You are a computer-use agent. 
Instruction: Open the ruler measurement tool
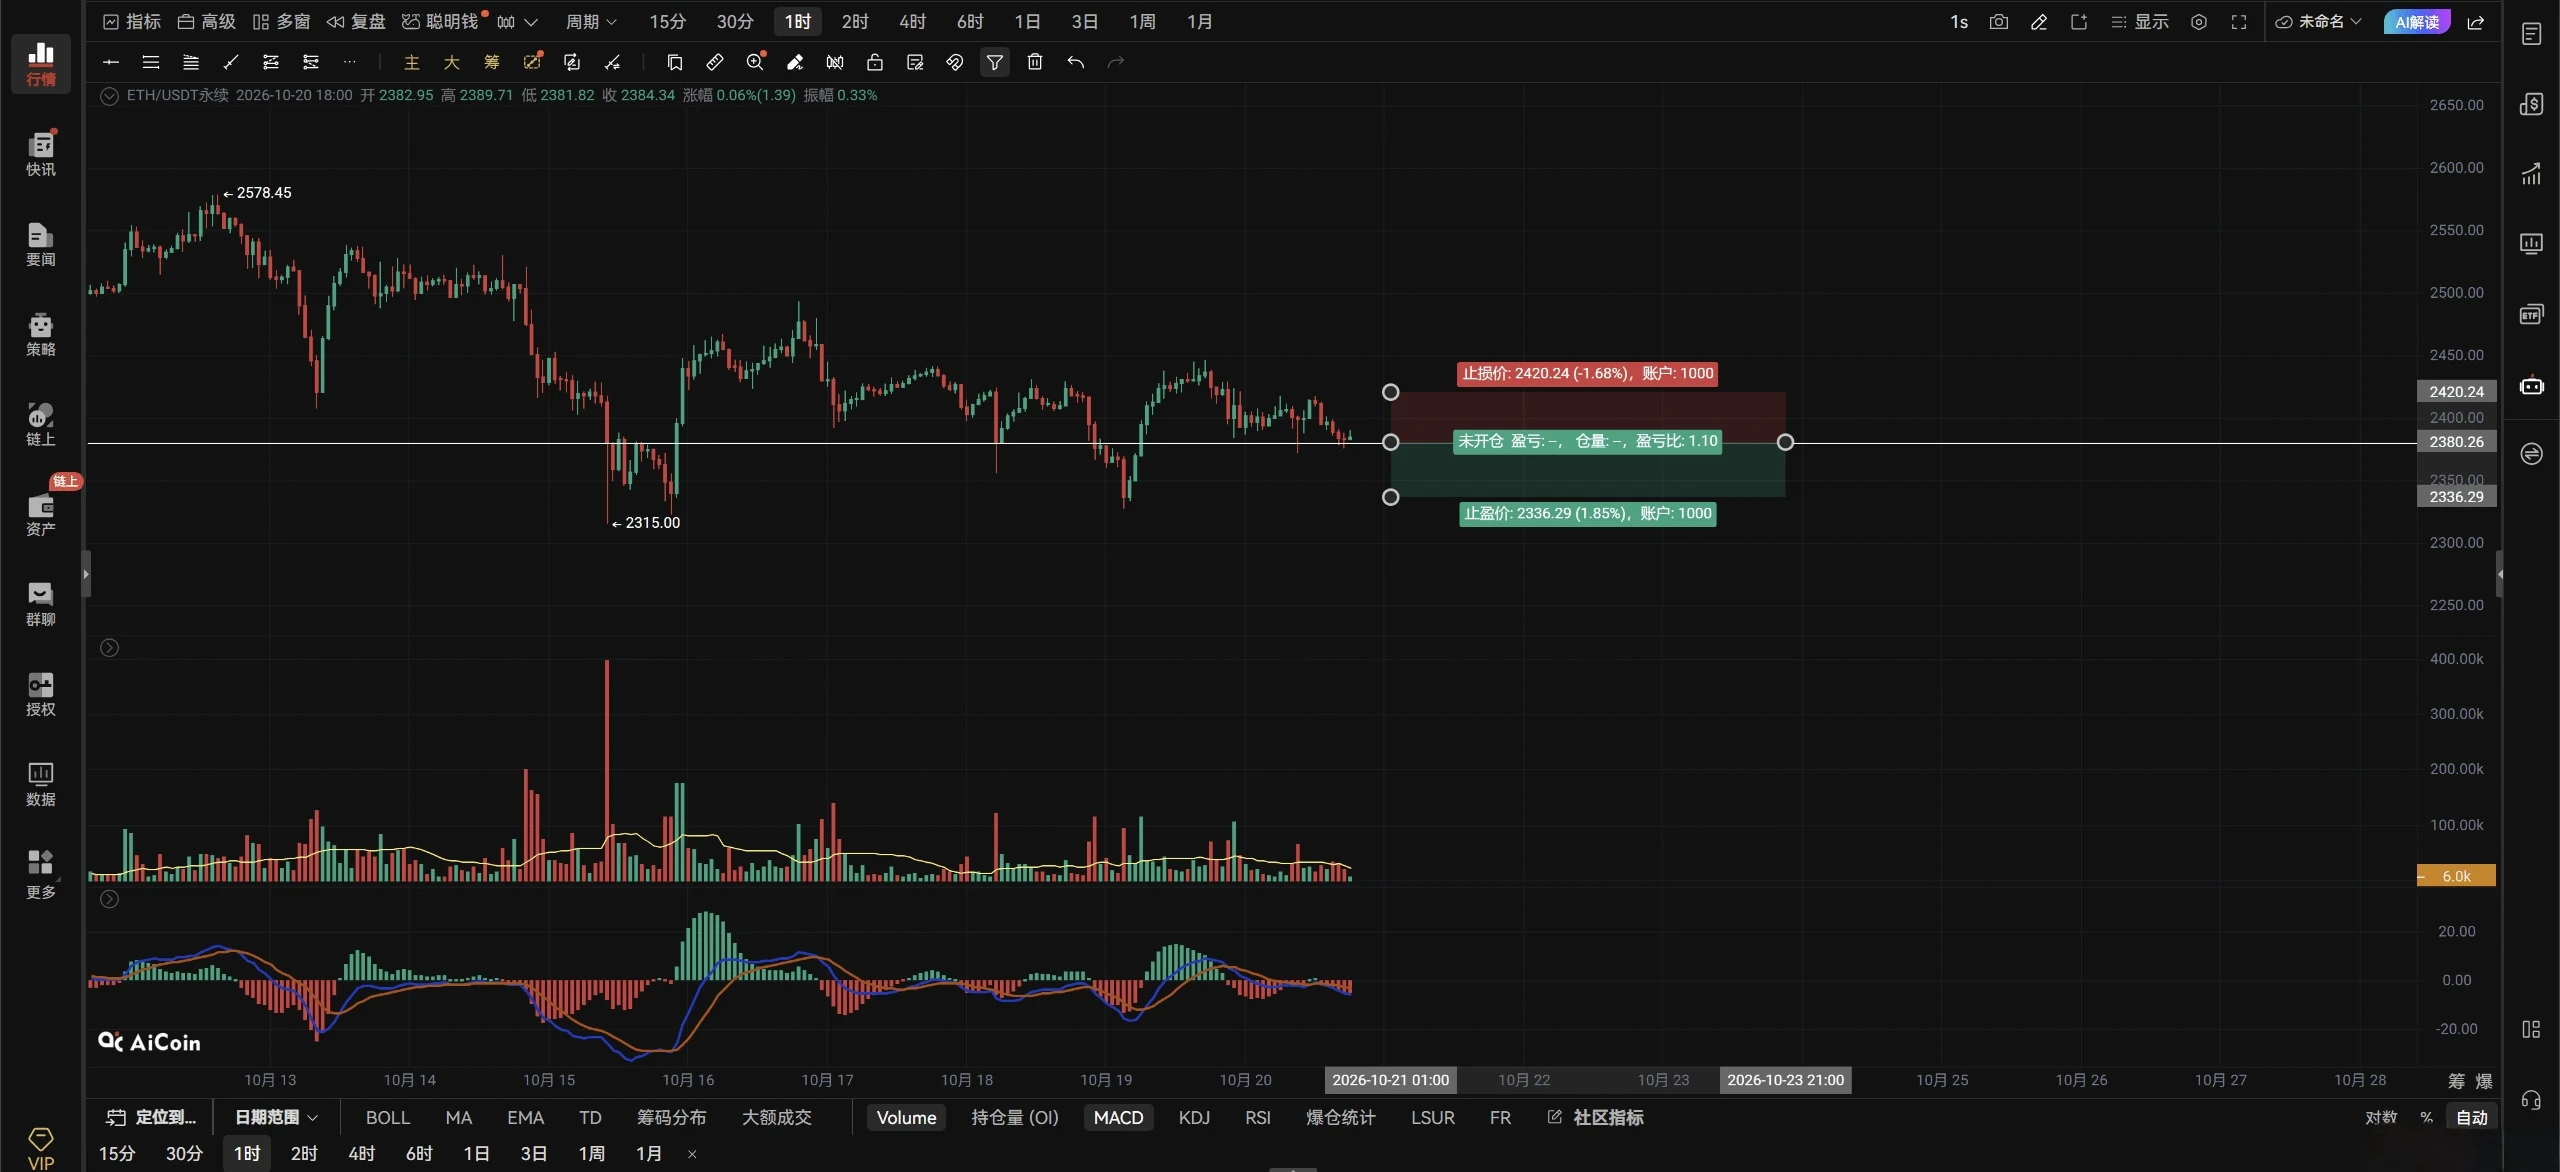(715, 62)
